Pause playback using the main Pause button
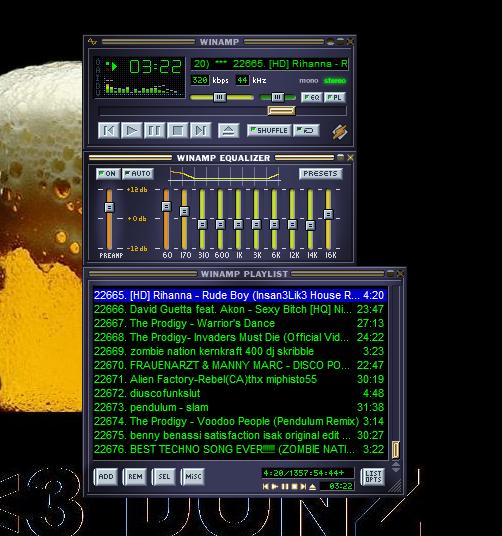This screenshot has height=536, width=502. coord(154,131)
